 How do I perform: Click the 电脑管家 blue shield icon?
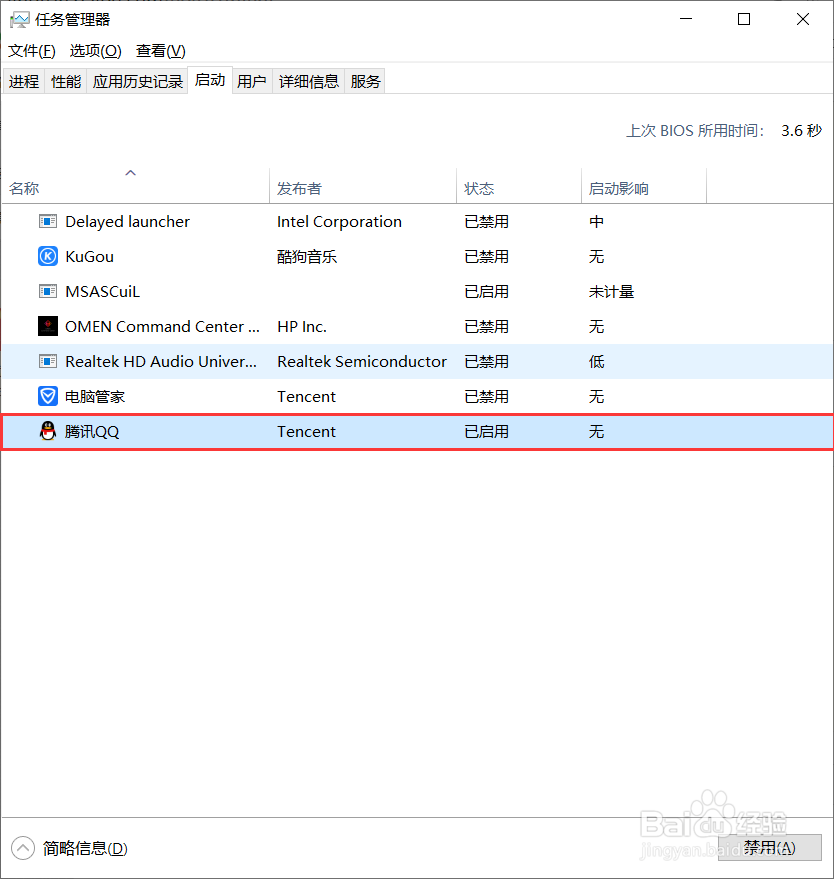(x=47, y=396)
